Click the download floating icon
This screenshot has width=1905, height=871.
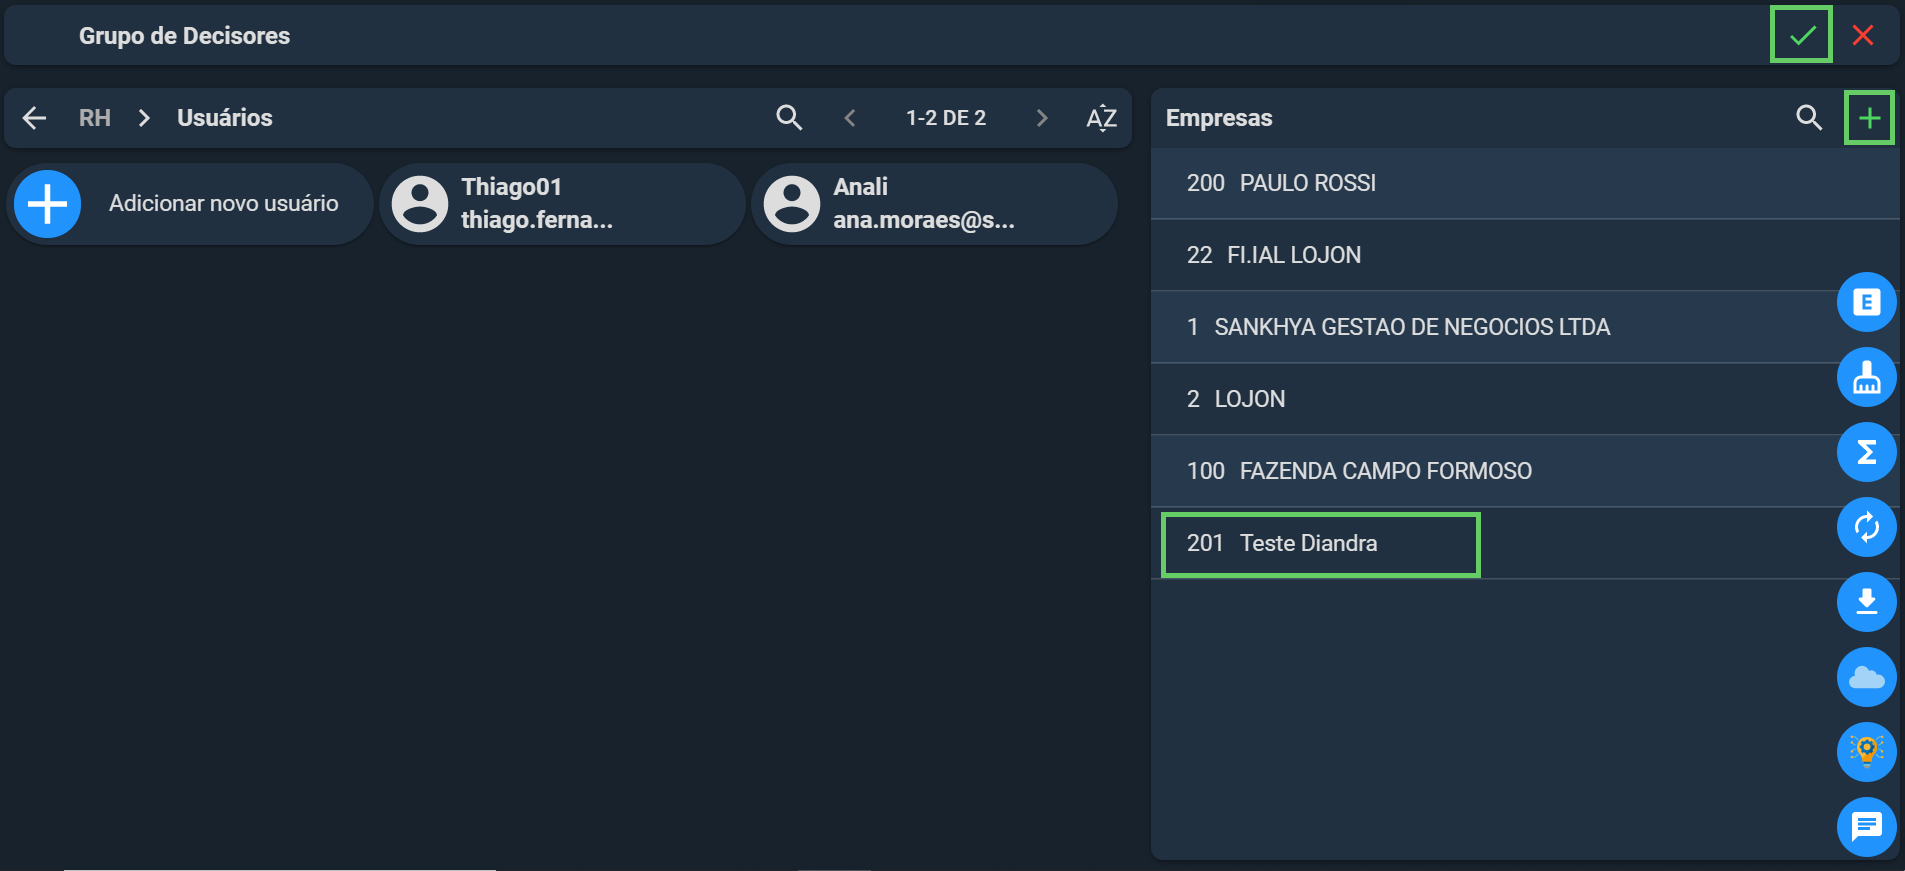[1866, 602]
